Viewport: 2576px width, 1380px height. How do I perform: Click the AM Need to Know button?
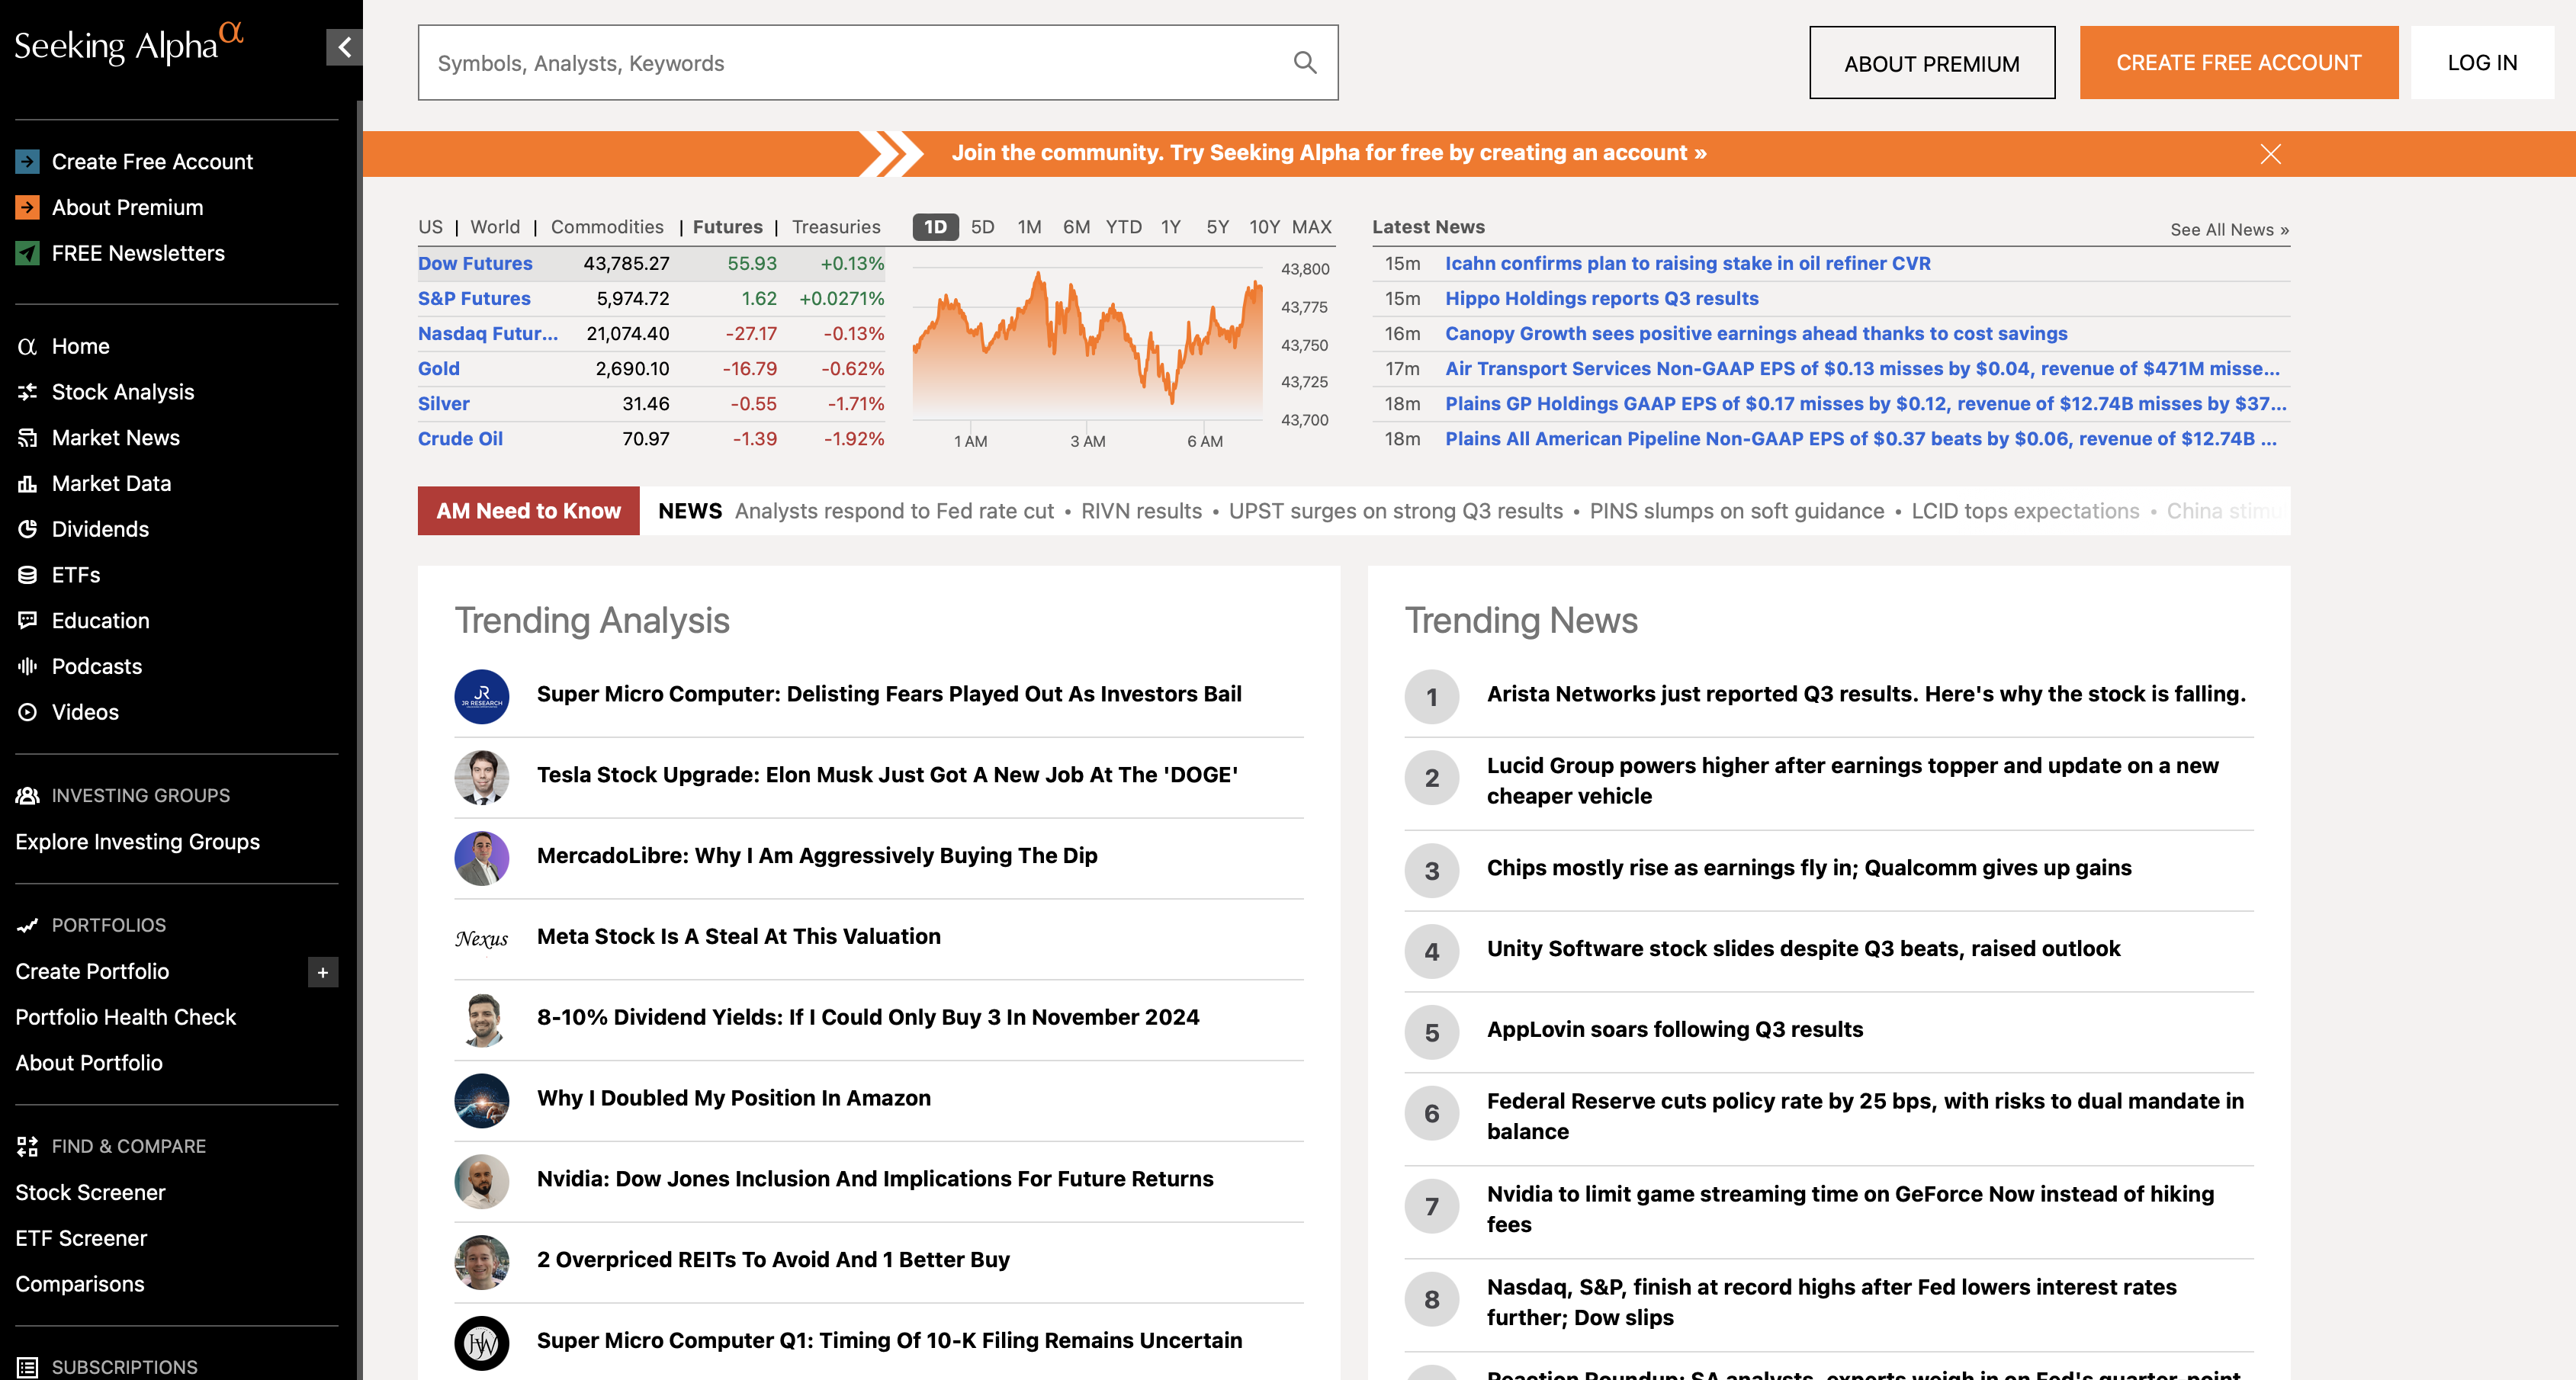pyautogui.click(x=528, y=511)
